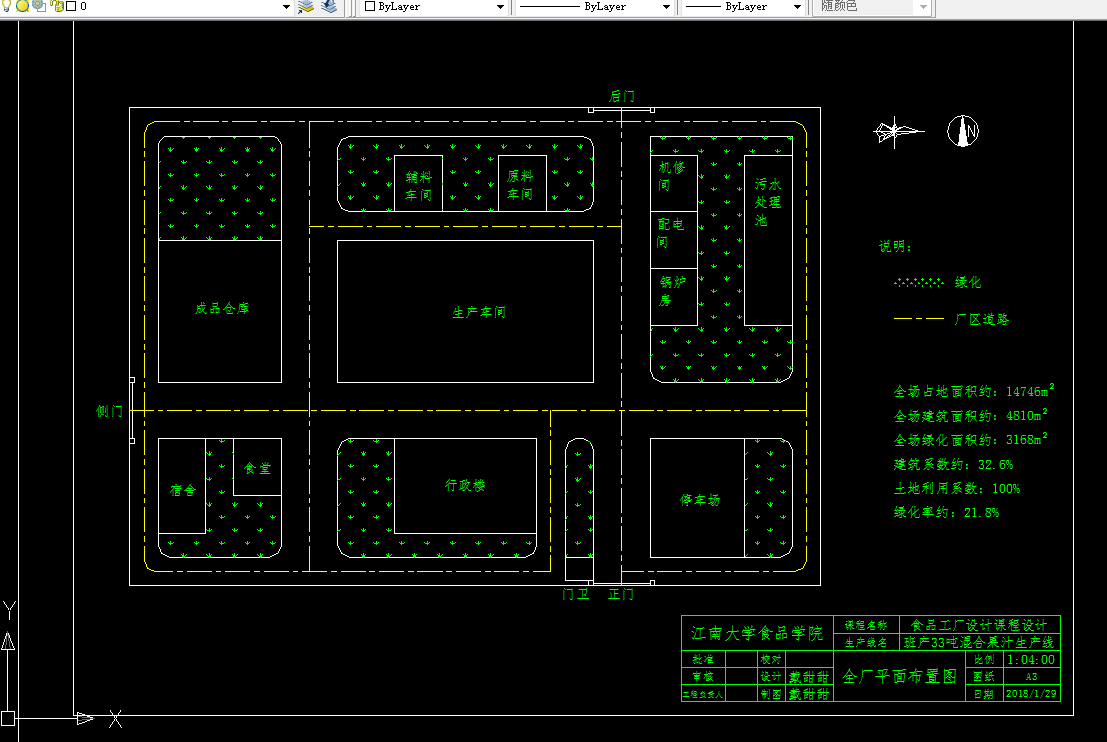Select the 全场建筑面积约: 4810m² text
1107x742 pixels.
(971, 414)
